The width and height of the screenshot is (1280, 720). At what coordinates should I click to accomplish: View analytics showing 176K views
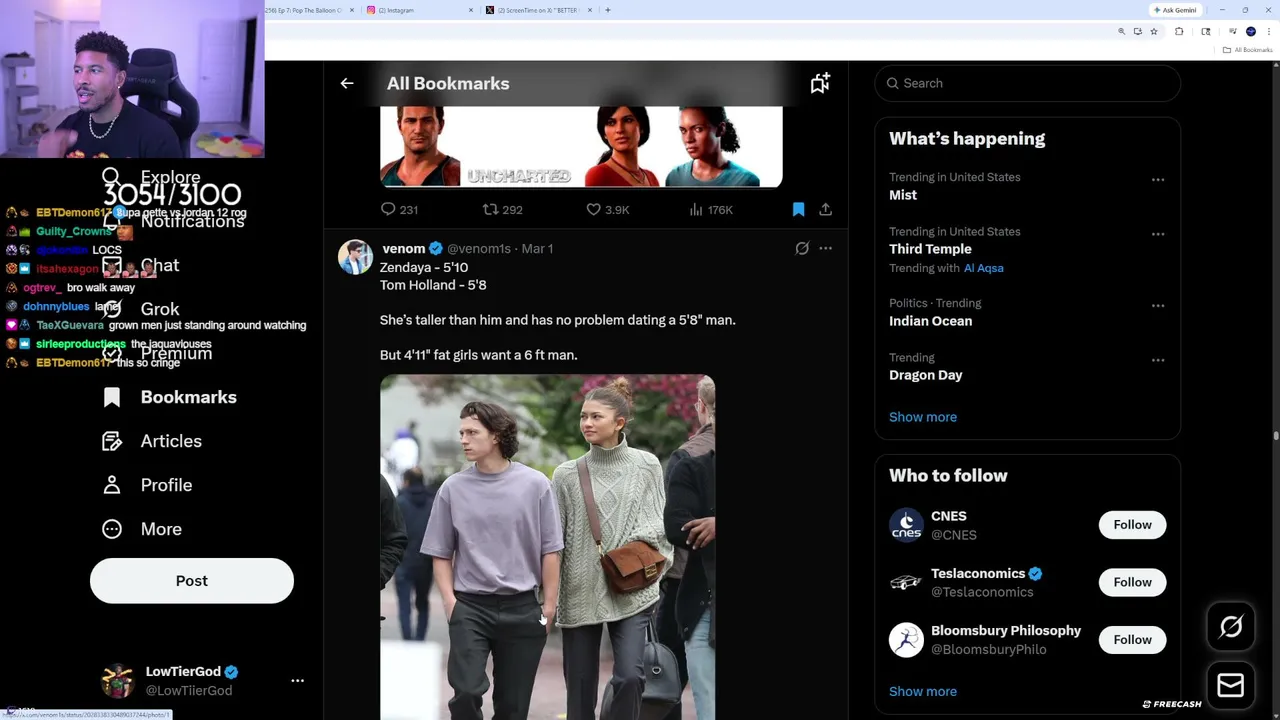711,209
